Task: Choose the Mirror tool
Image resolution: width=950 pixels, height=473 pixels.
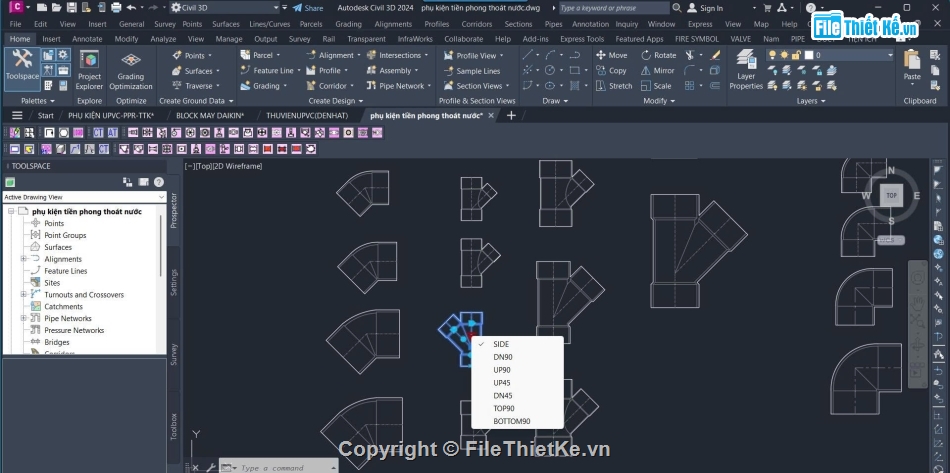Action: click(x=658, y=71)
